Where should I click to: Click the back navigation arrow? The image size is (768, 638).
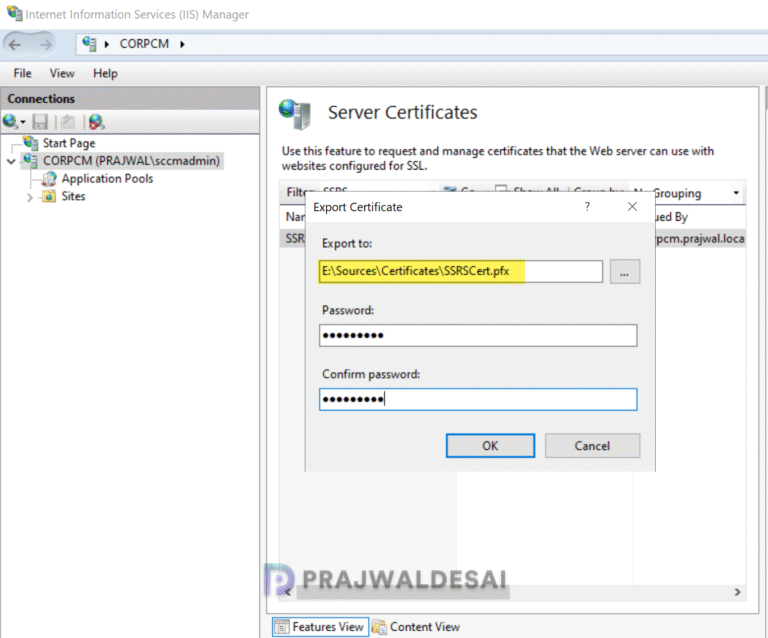coord(15,45)
